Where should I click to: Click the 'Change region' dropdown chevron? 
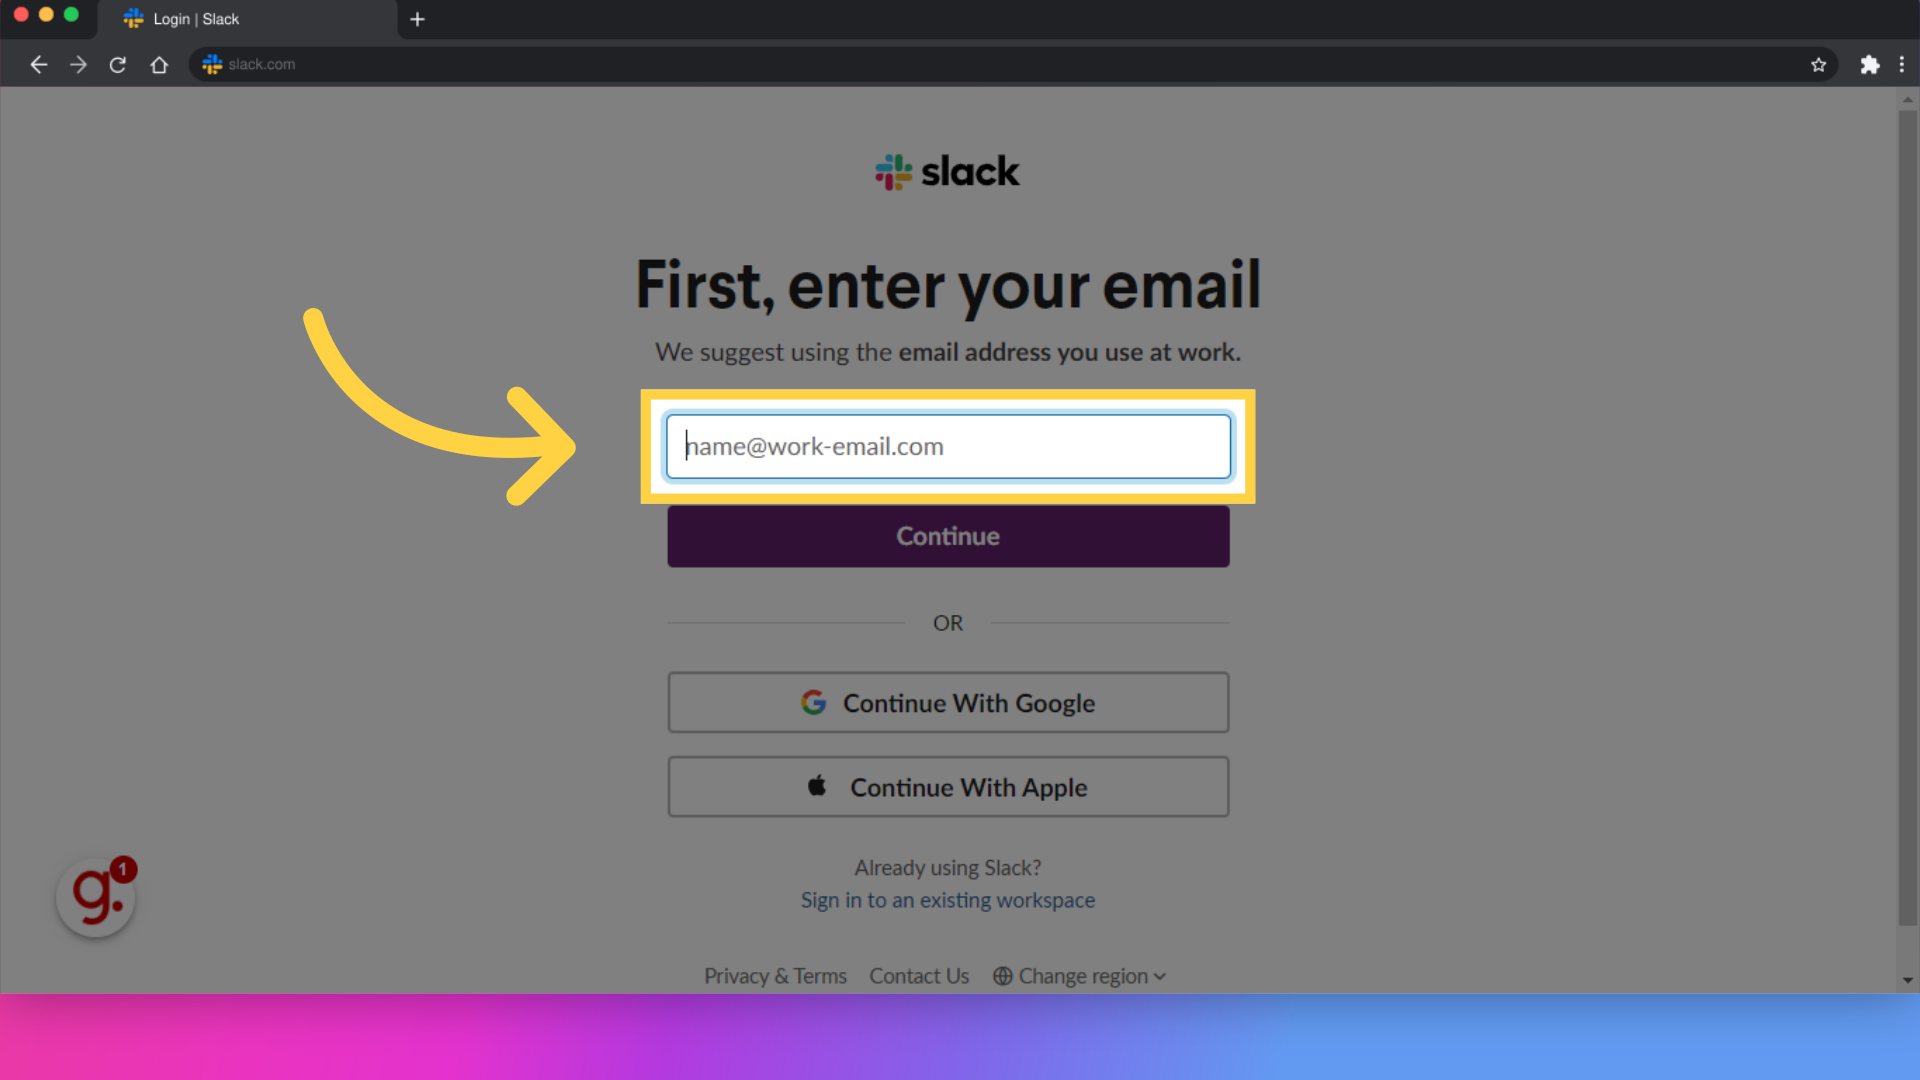1160,976
